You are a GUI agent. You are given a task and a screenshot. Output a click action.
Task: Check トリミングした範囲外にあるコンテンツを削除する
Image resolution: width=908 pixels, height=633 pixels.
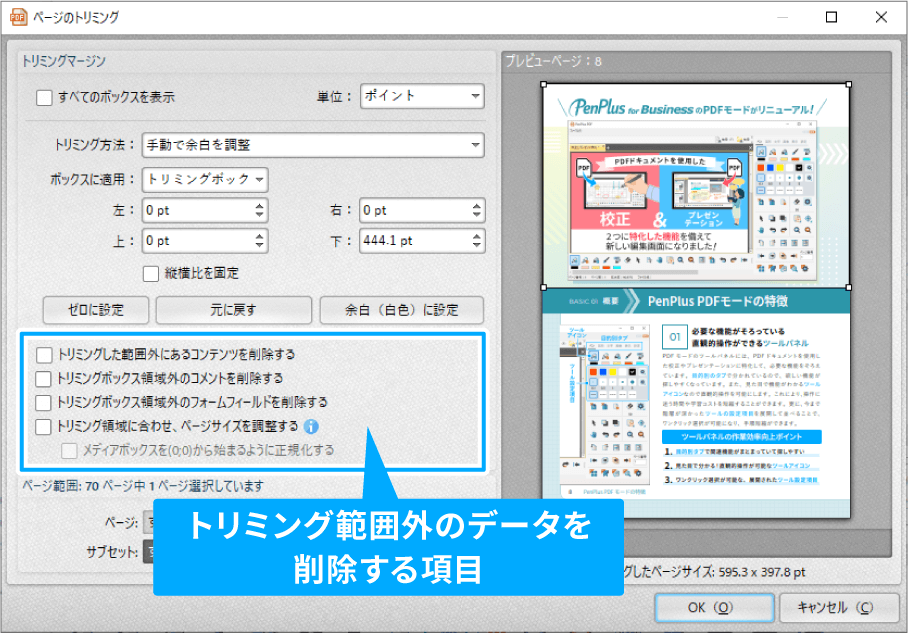point(44,354)
